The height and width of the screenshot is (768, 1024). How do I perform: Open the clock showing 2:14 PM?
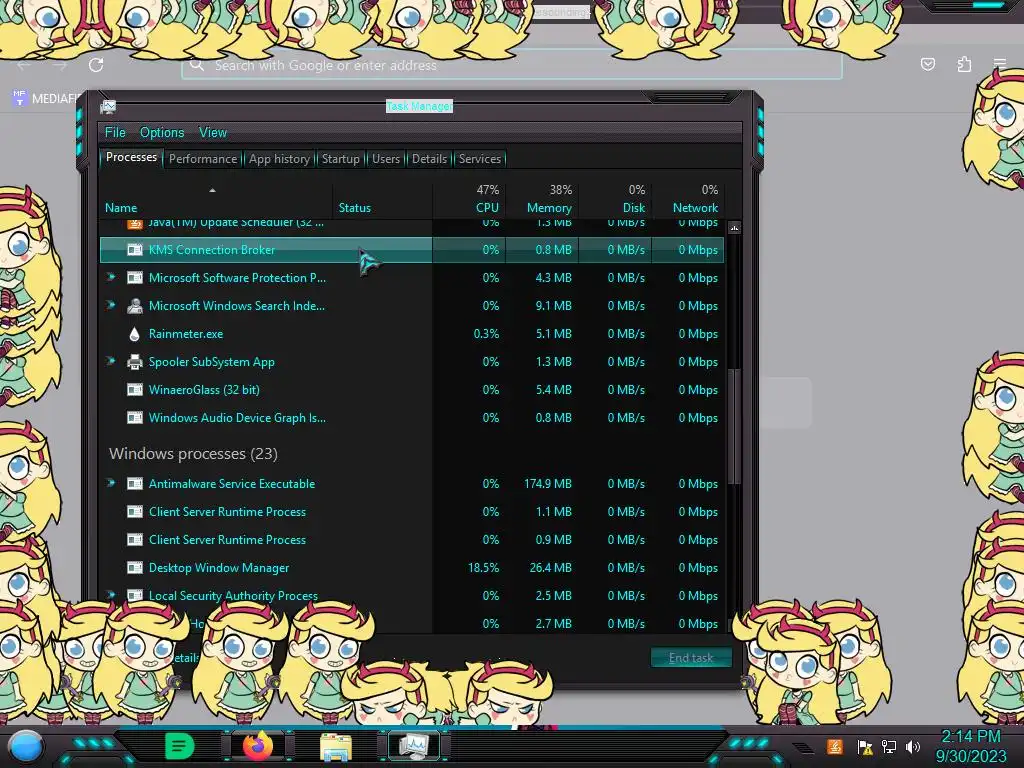pyautogui.click(x=971, y=746)
